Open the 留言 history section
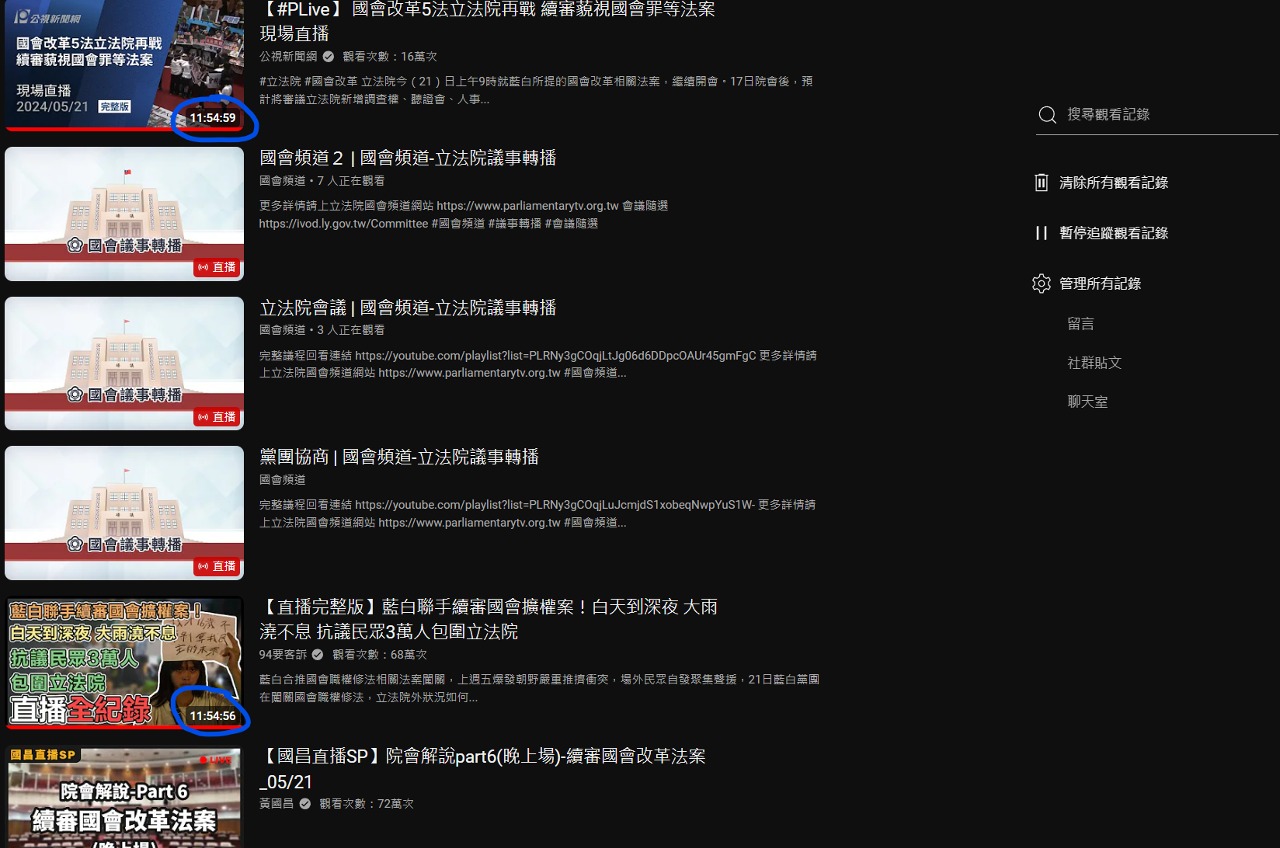The width and height of the screenshot is (1280, 848). pyautogui.click(x=1081, y=324)
